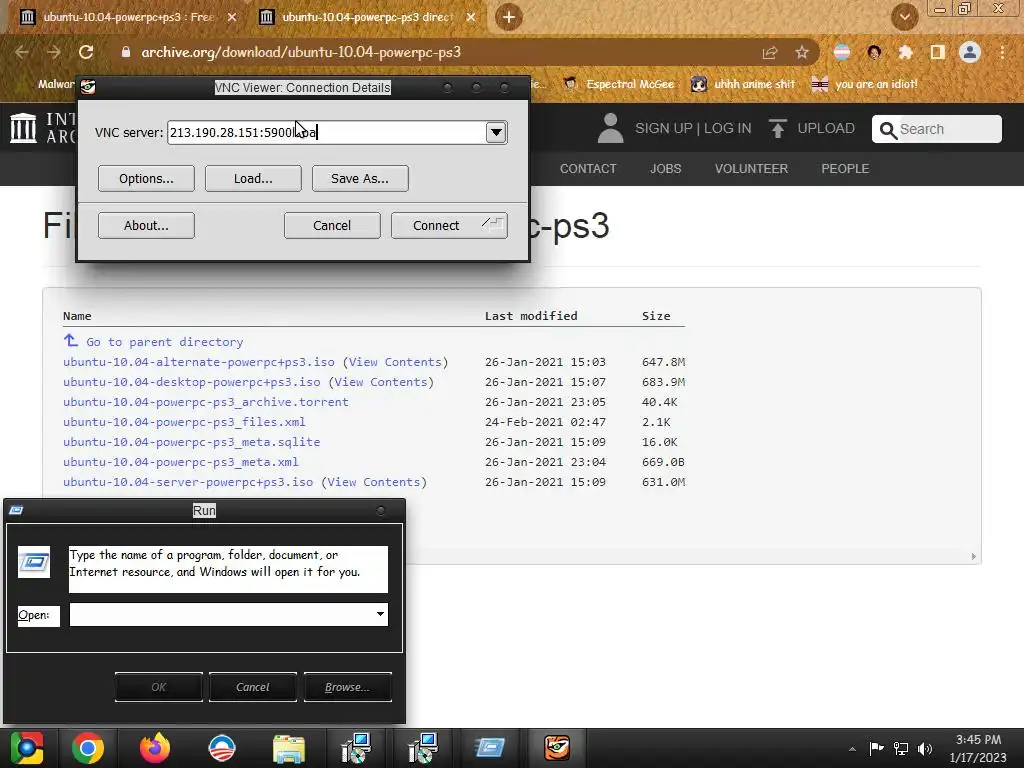Image resolution: width=1024 pixels, height=768 pixels.
Task: Go back in browser history
Action: 22,52
